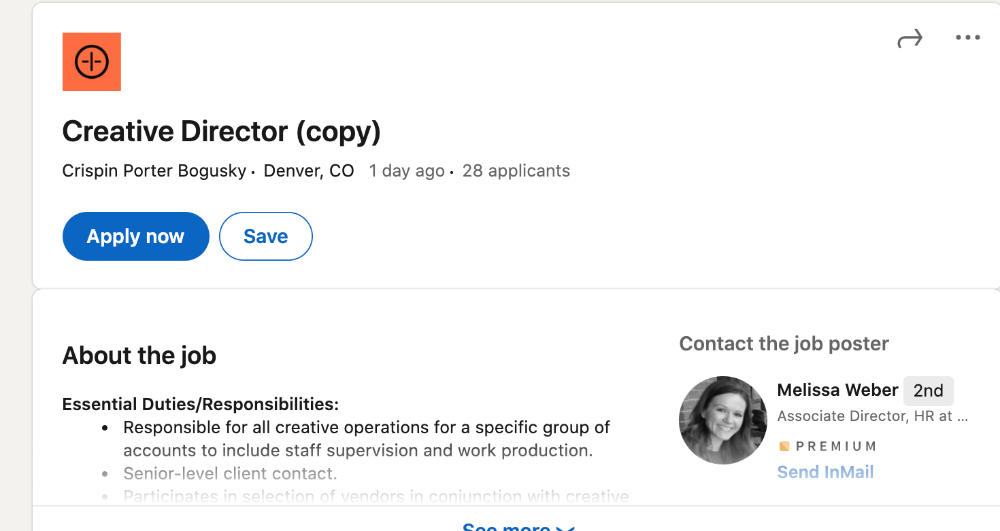Click the 28 applicants text
The height and width of the screenshot is (531, 1000).
[x=516, y=171]
